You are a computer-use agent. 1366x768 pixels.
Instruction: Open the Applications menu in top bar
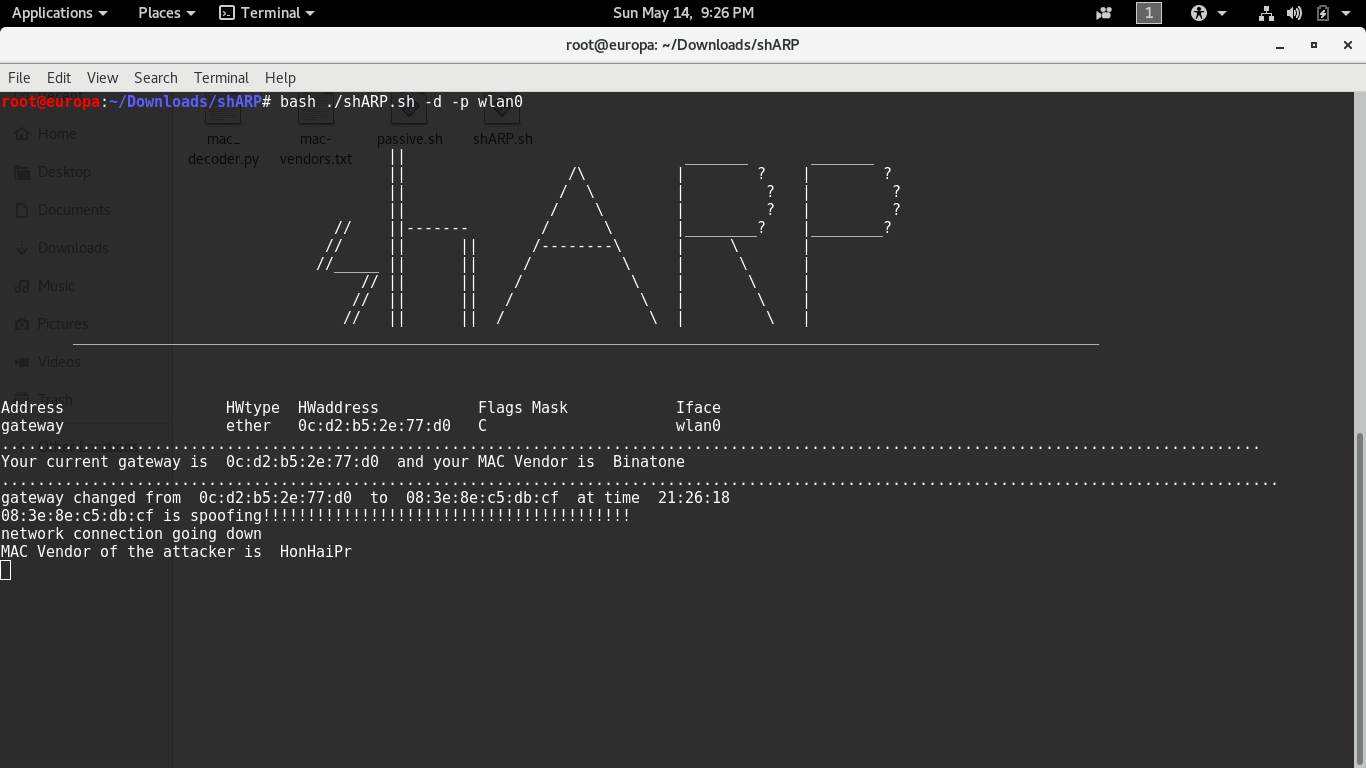pos(59,13)
